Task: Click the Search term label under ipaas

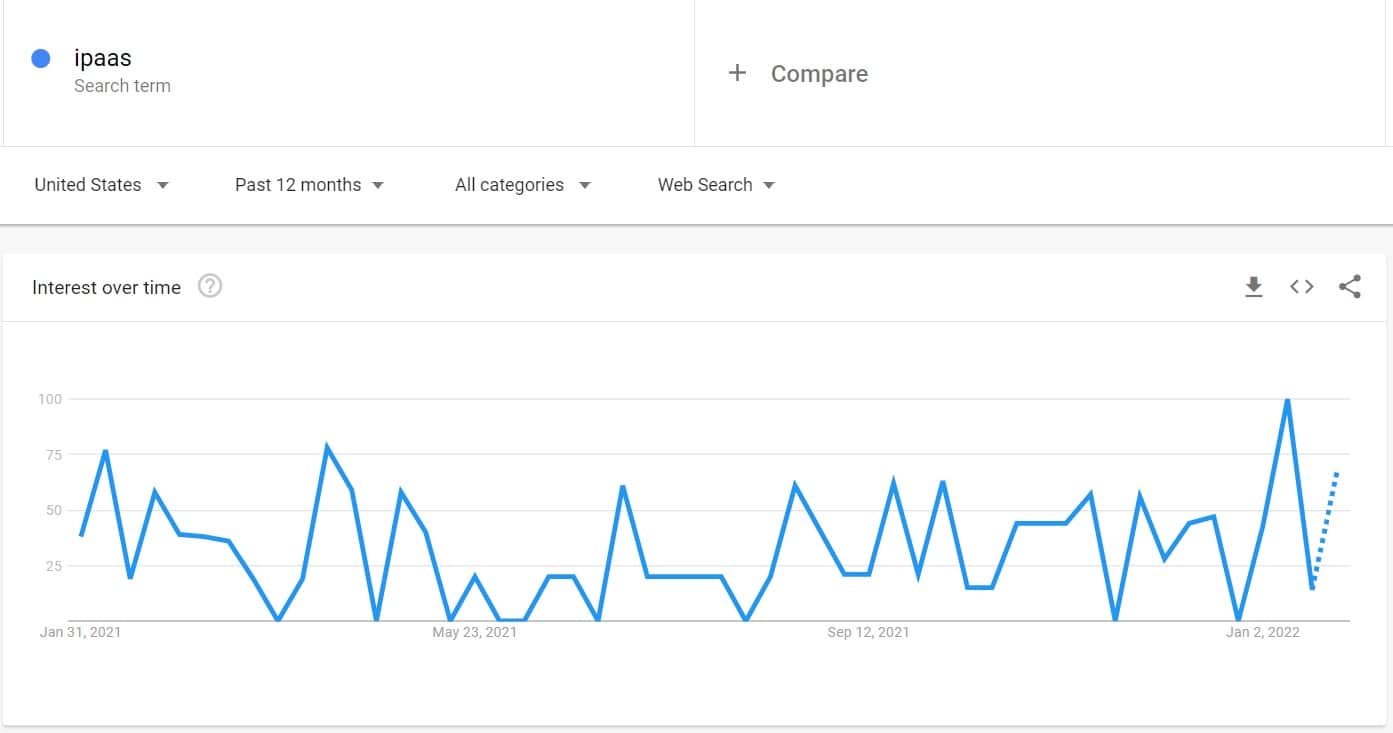Action: click(122, 86)
